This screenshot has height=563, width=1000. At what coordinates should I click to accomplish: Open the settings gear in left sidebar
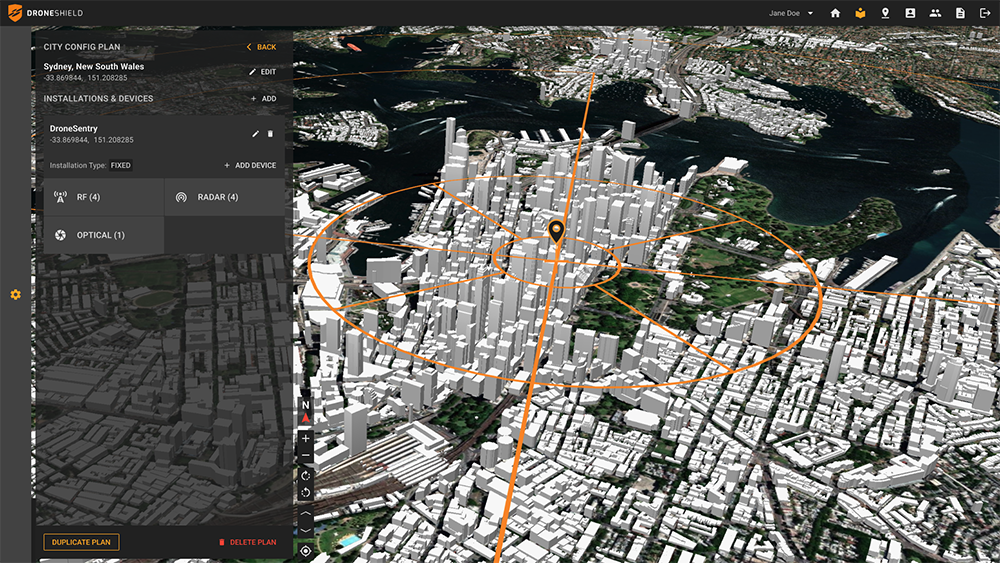coord(15,295)
